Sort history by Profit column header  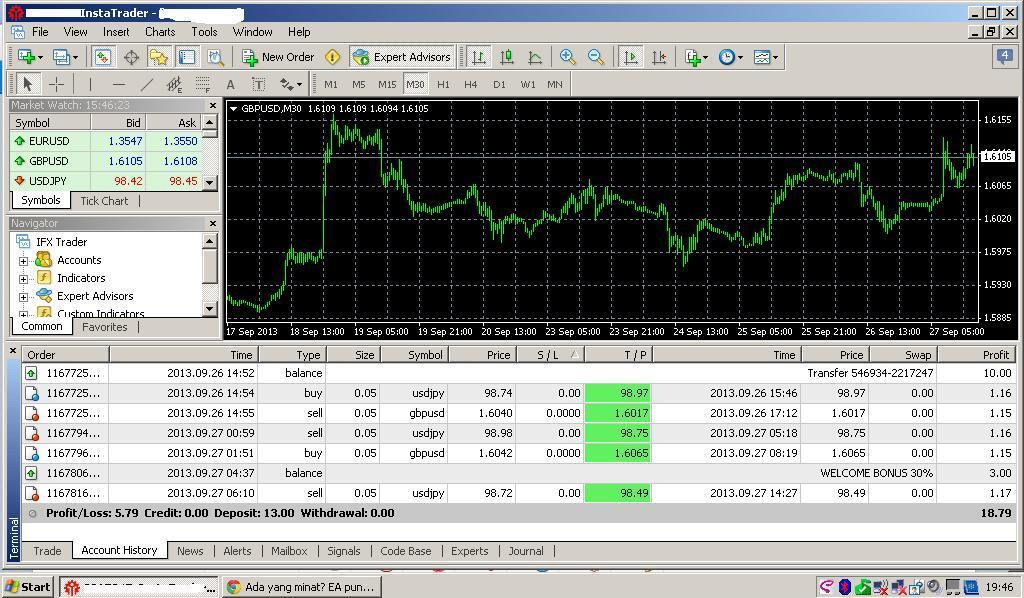point(978,354)
